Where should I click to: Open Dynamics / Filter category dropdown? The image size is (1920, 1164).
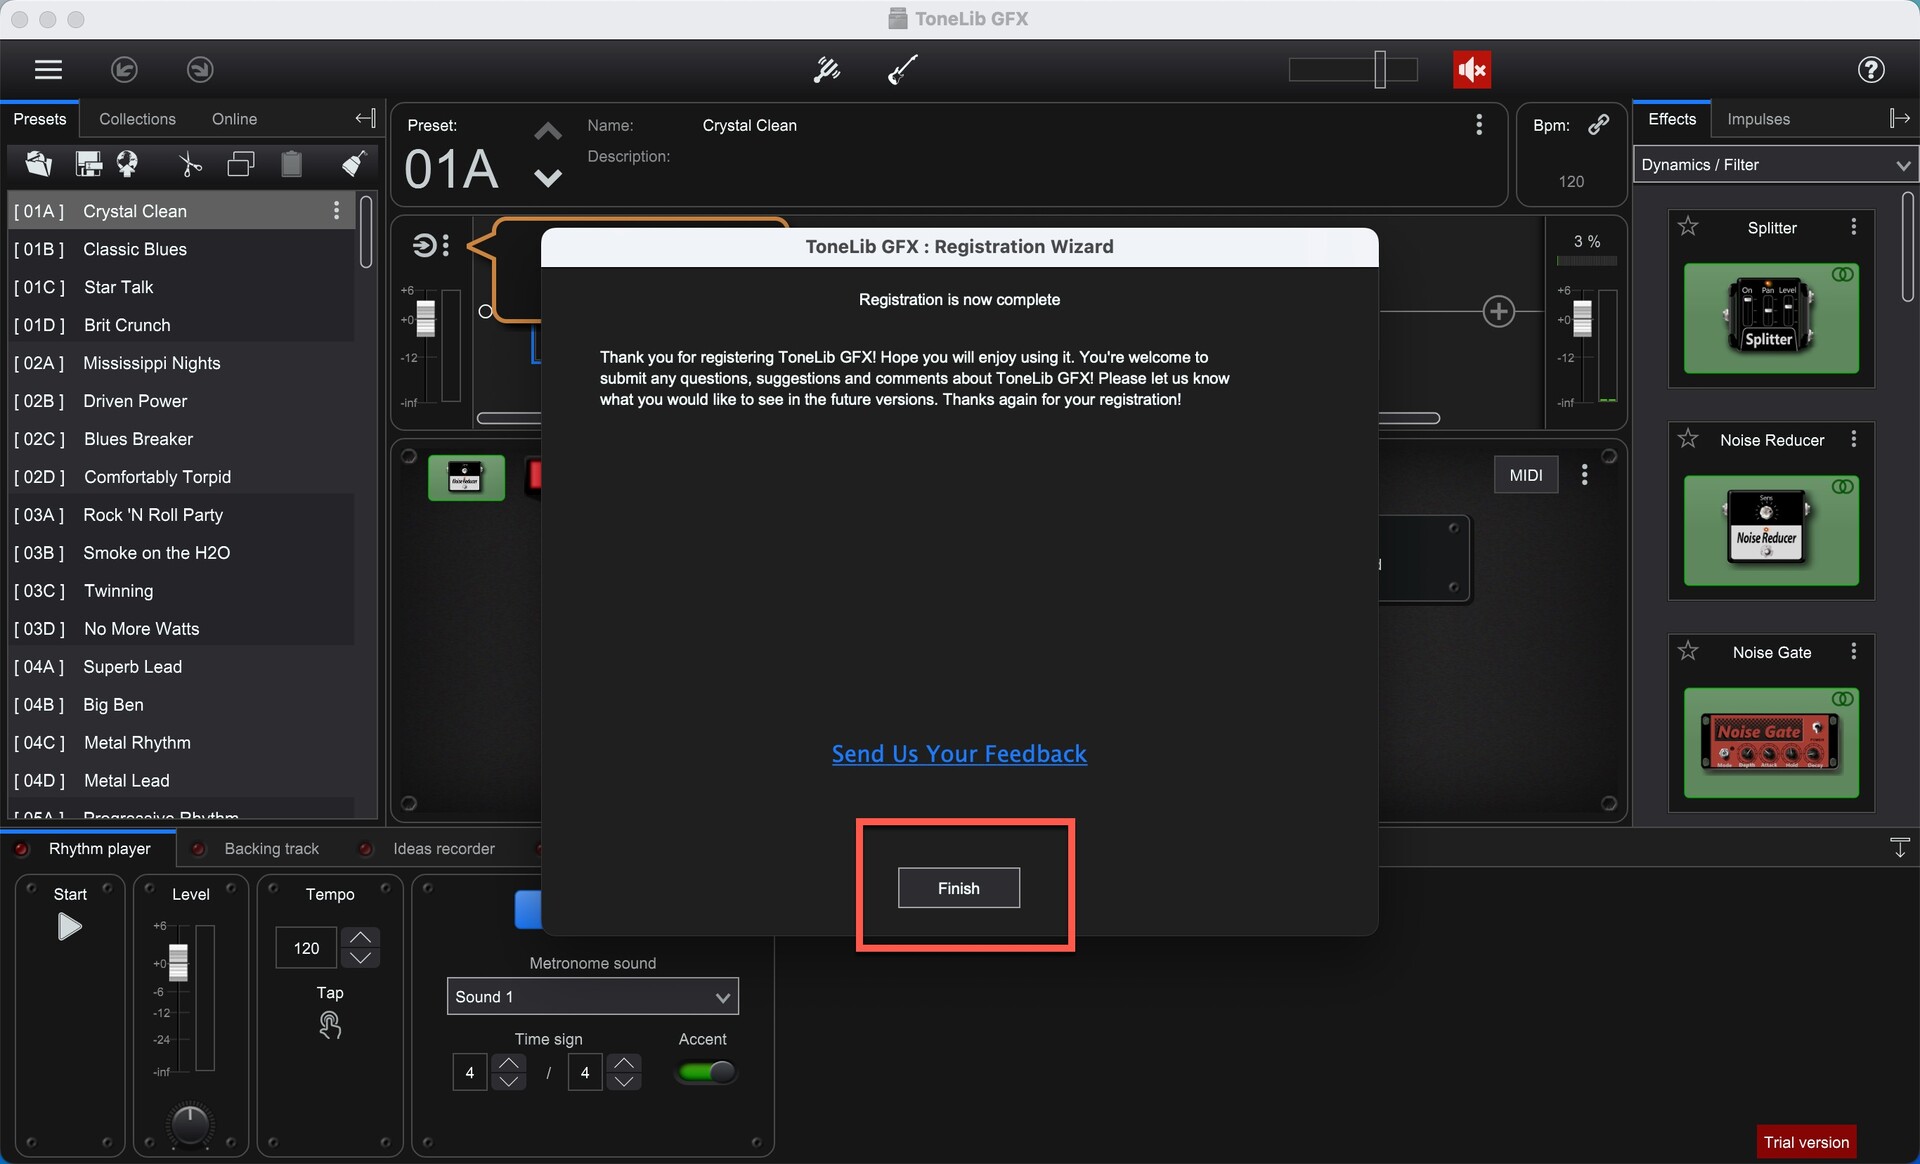tap(1775, 164)
